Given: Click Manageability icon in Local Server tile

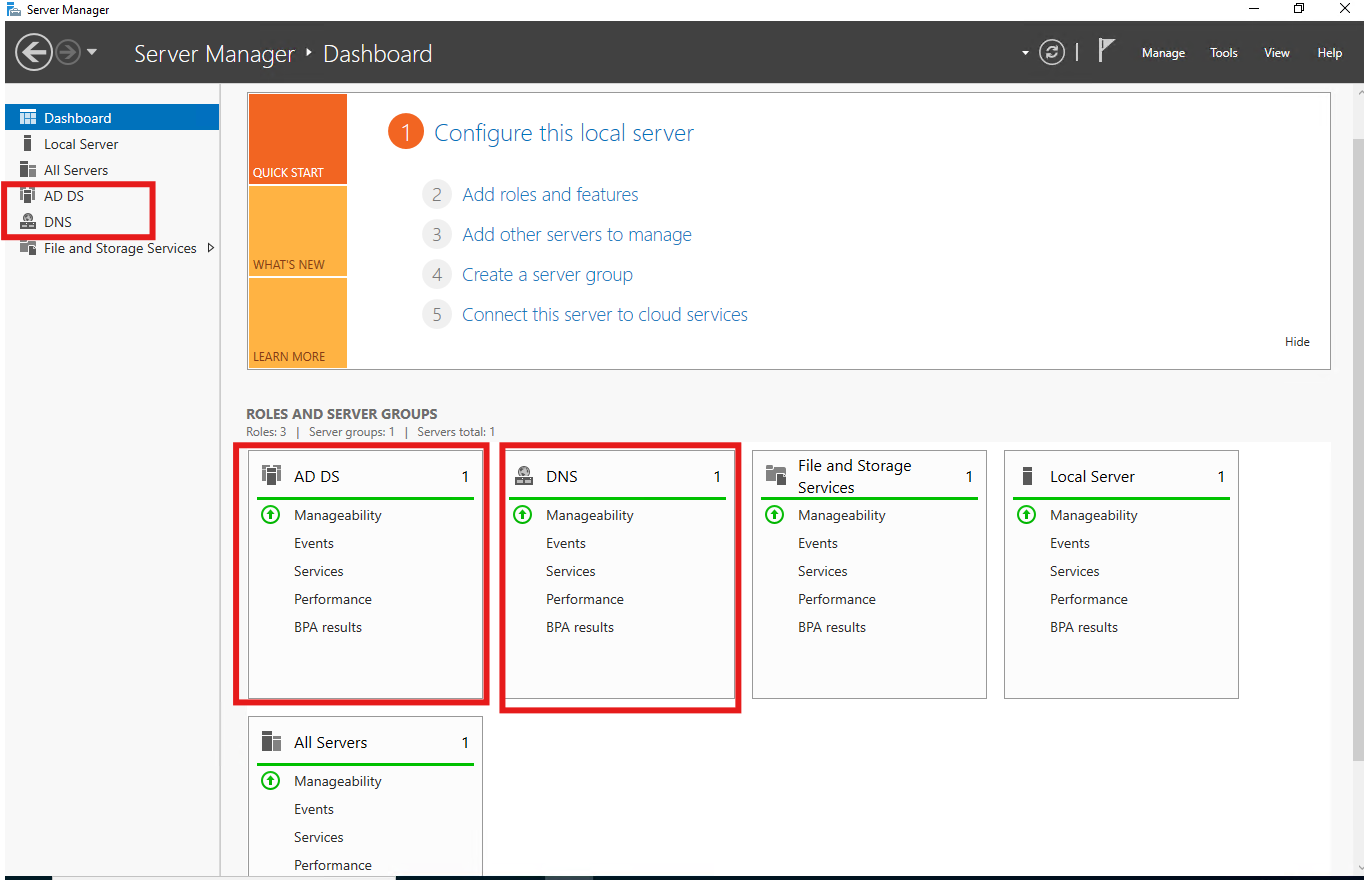Looking at the screenshot, I should 1026,515.
